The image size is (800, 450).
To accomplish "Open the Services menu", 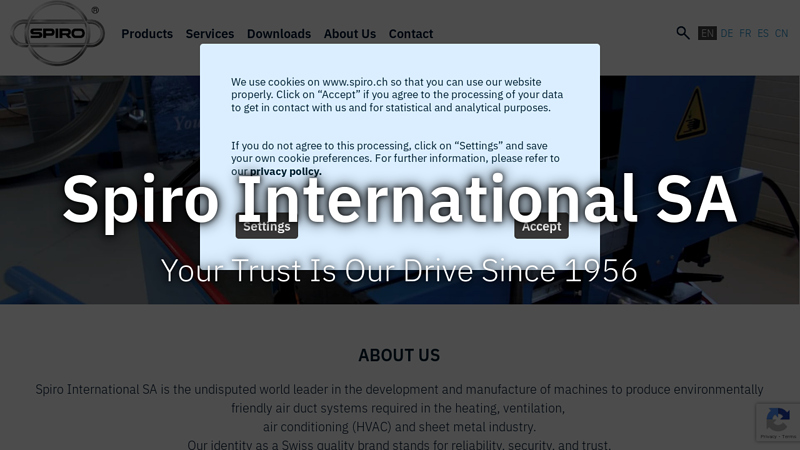I will click(x=210, y=34).
